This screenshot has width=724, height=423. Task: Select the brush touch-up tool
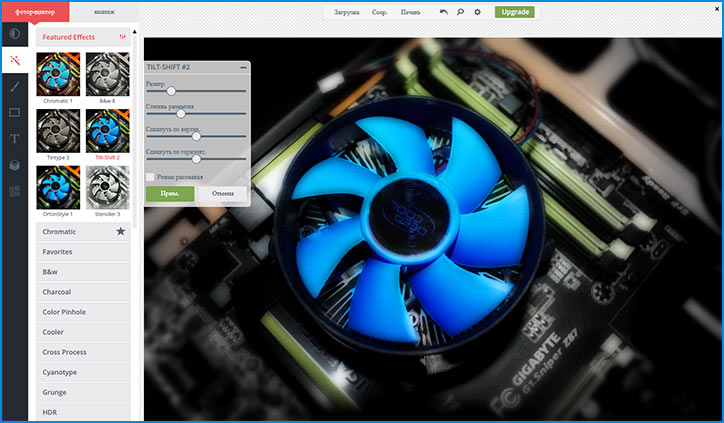14,87
